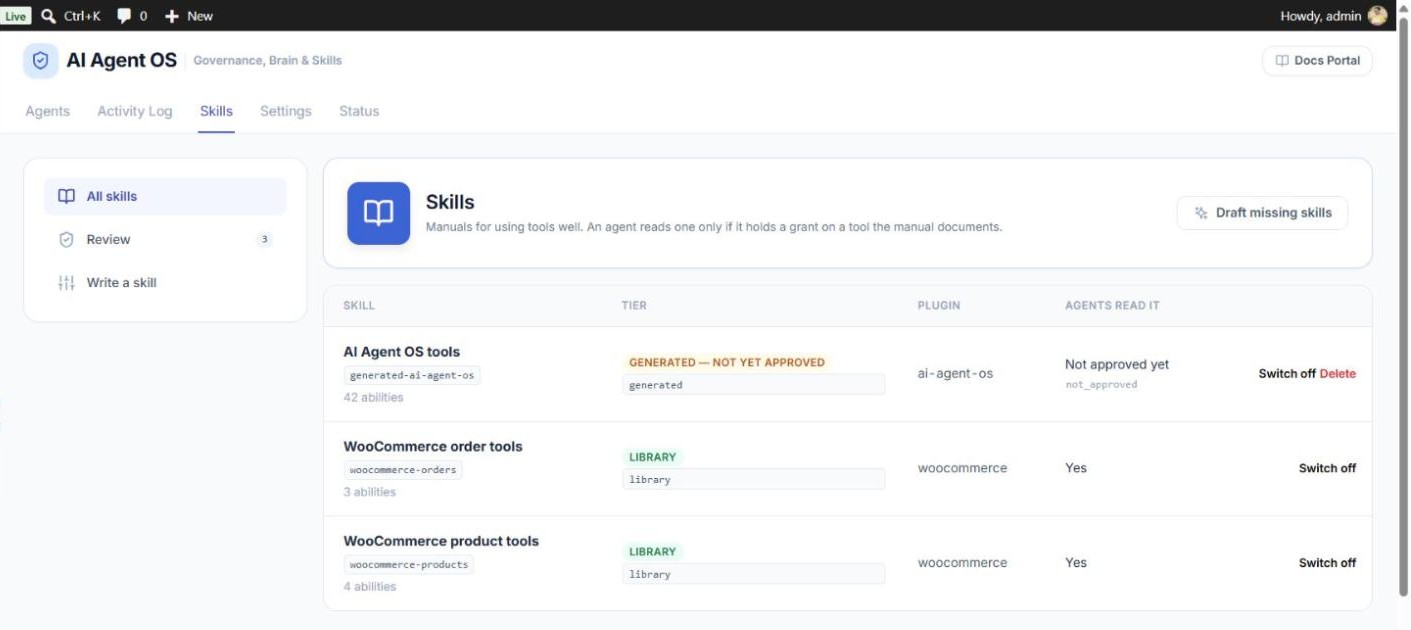Viewport: 1411px width, 630px height.
Task: Open the Agents tab
Action: [x=48, y=111]
